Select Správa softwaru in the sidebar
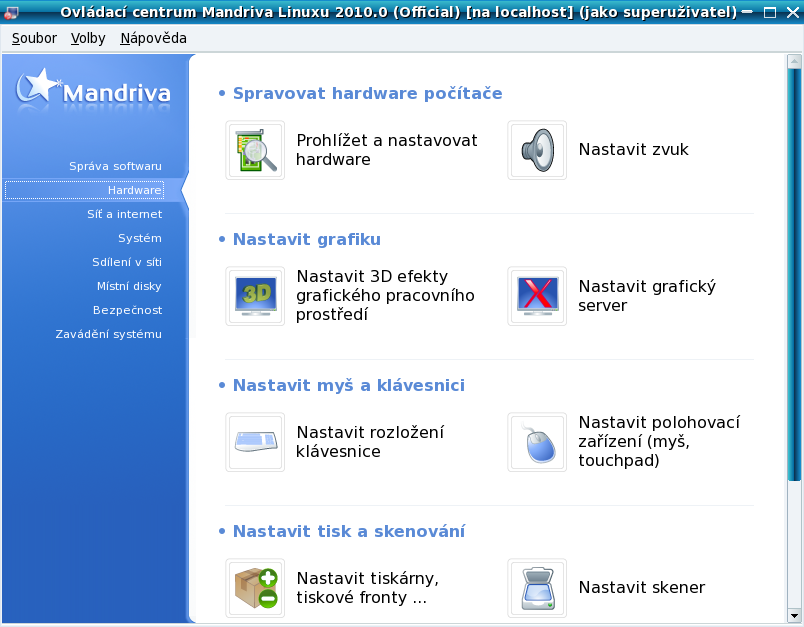Screen dimensions: 804x627 115,166
